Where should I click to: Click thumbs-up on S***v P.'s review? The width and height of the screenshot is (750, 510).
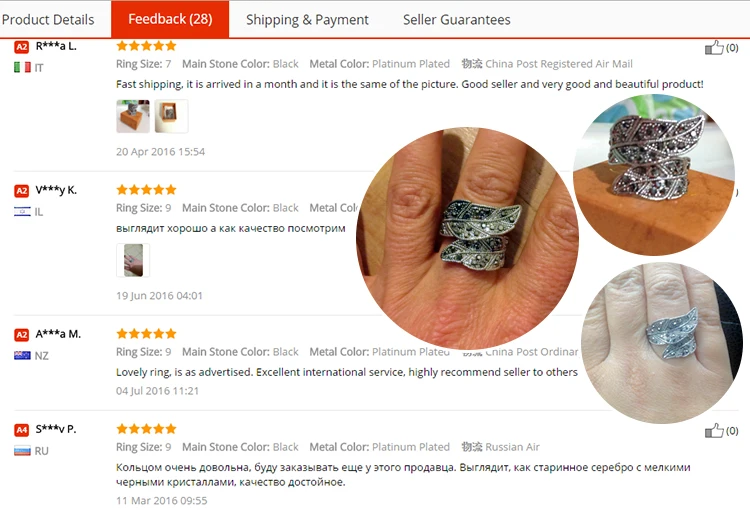tap(714, 431)
